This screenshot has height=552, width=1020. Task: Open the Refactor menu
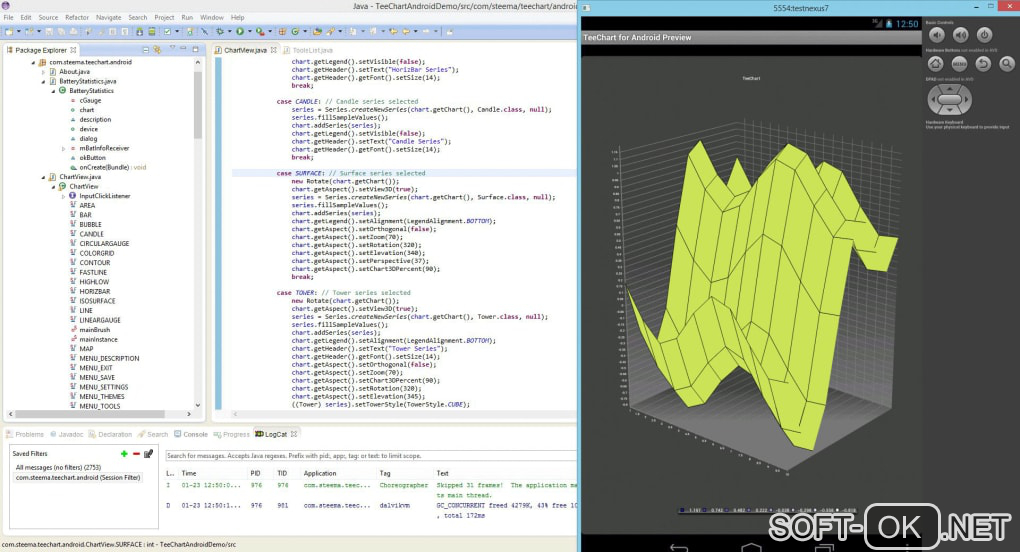(76, 17)
